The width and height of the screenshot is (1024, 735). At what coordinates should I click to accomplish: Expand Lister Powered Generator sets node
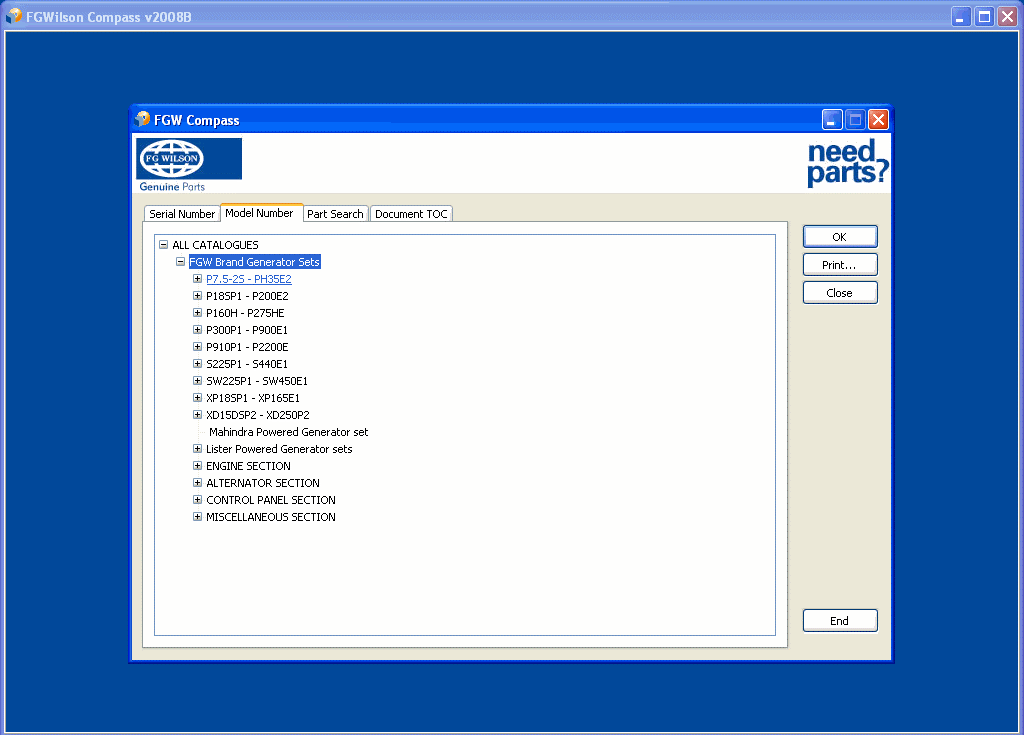[x=197, y=449]
